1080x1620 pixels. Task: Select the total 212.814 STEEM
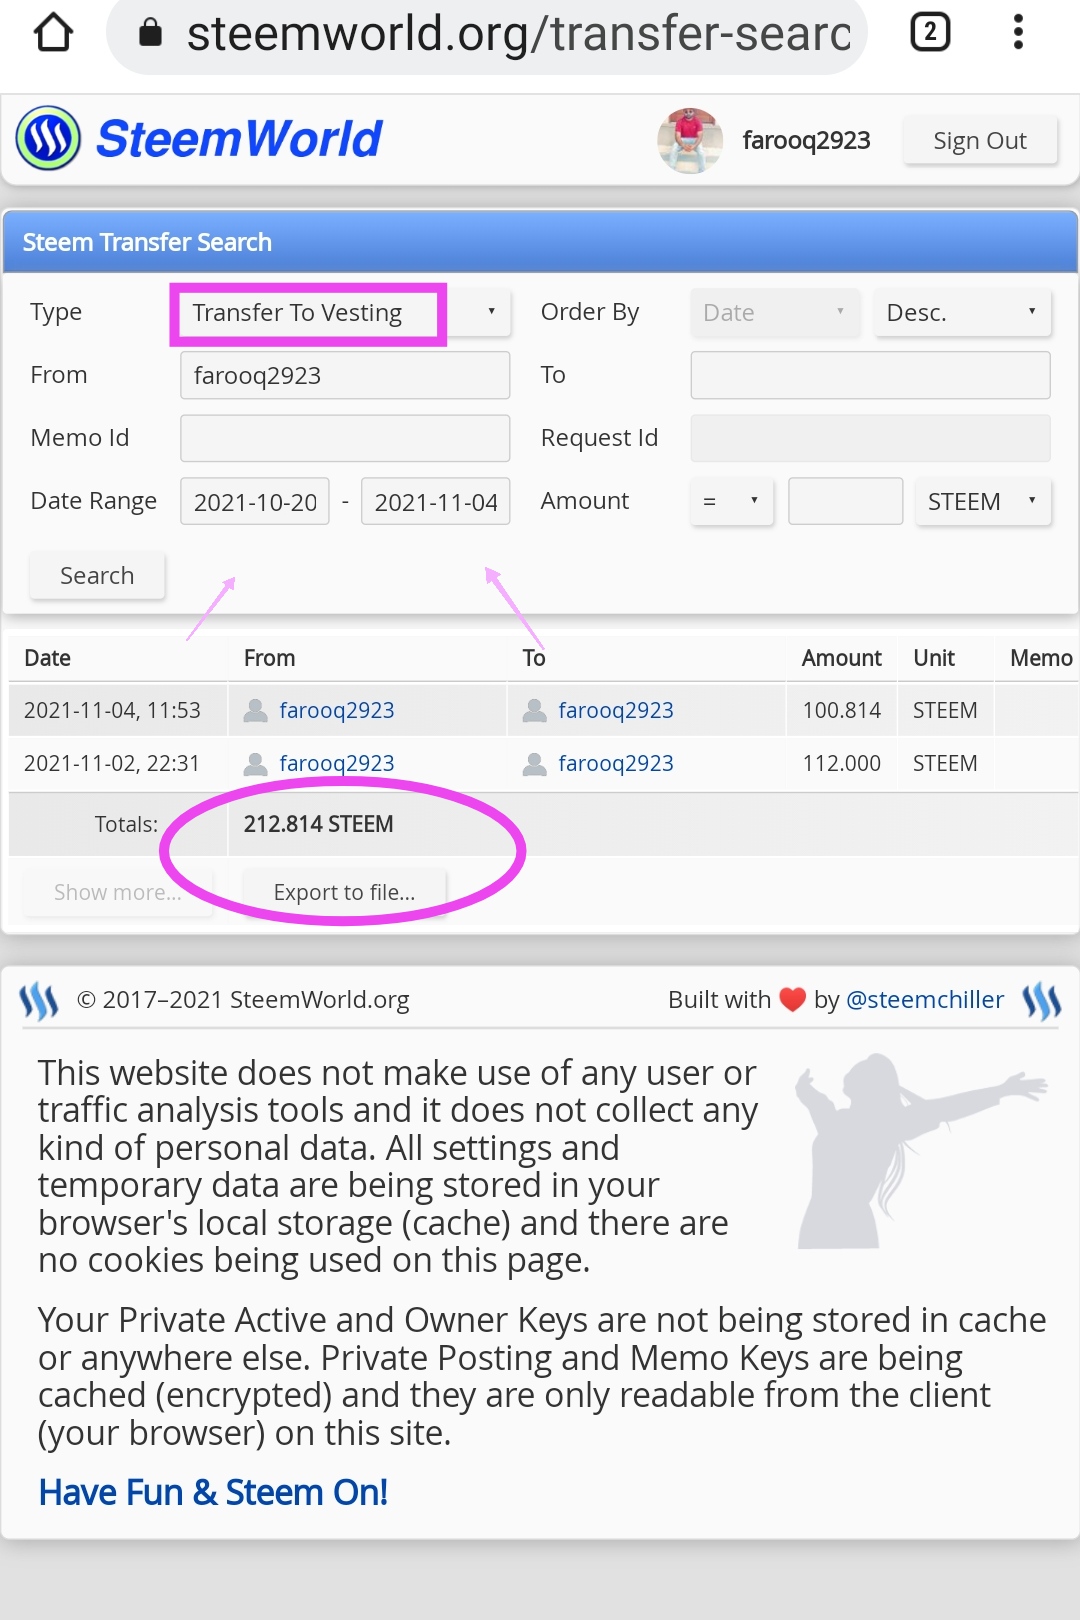[x=318, y=824]
